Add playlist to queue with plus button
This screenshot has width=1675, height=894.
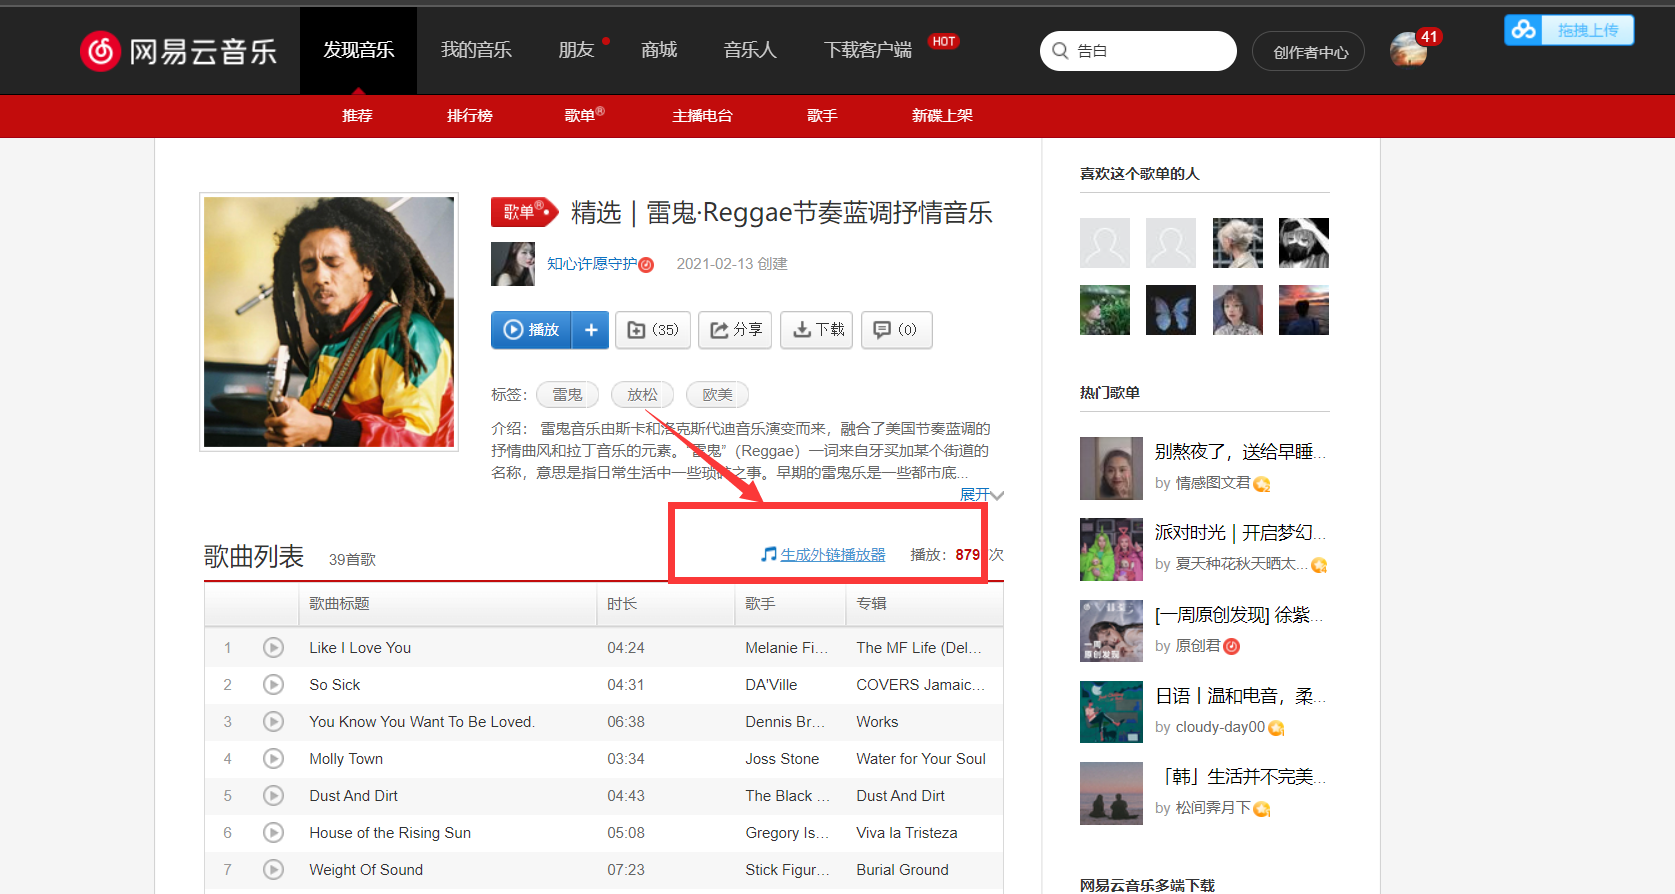[591, 330]
